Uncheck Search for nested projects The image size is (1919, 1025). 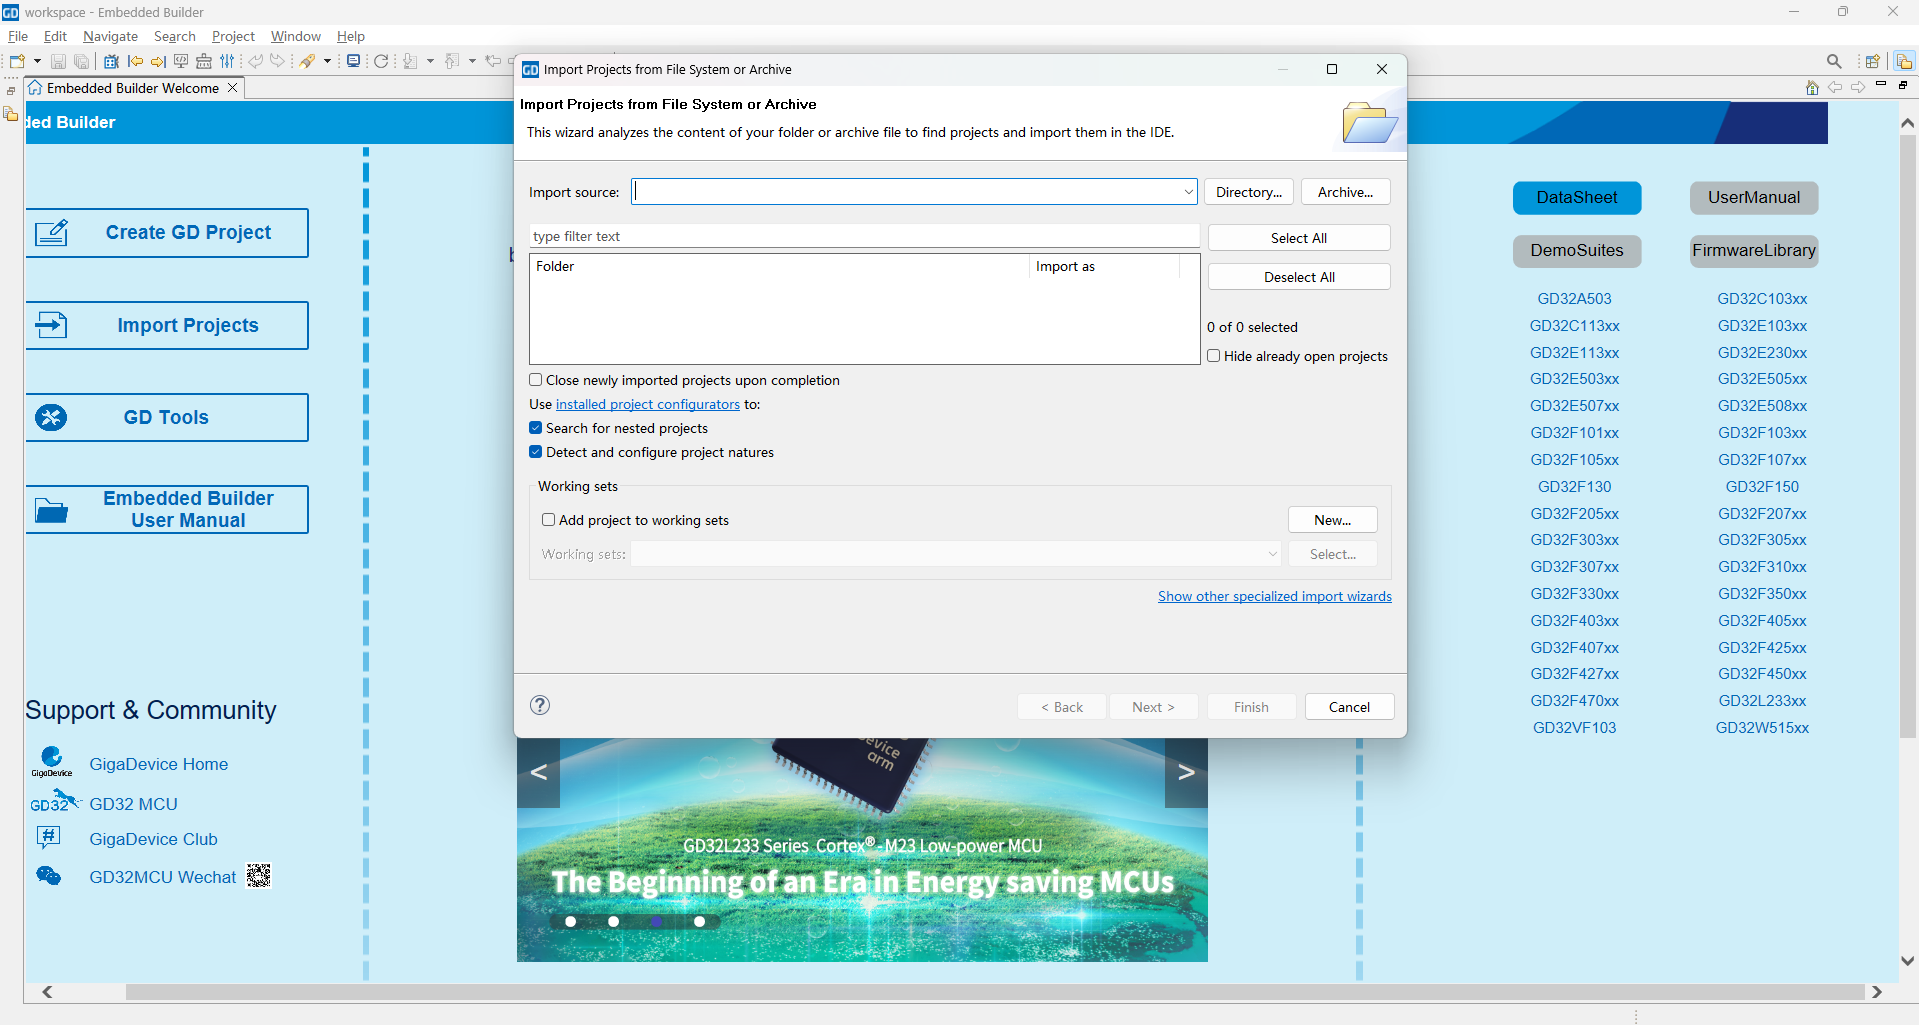click(536, 428)
